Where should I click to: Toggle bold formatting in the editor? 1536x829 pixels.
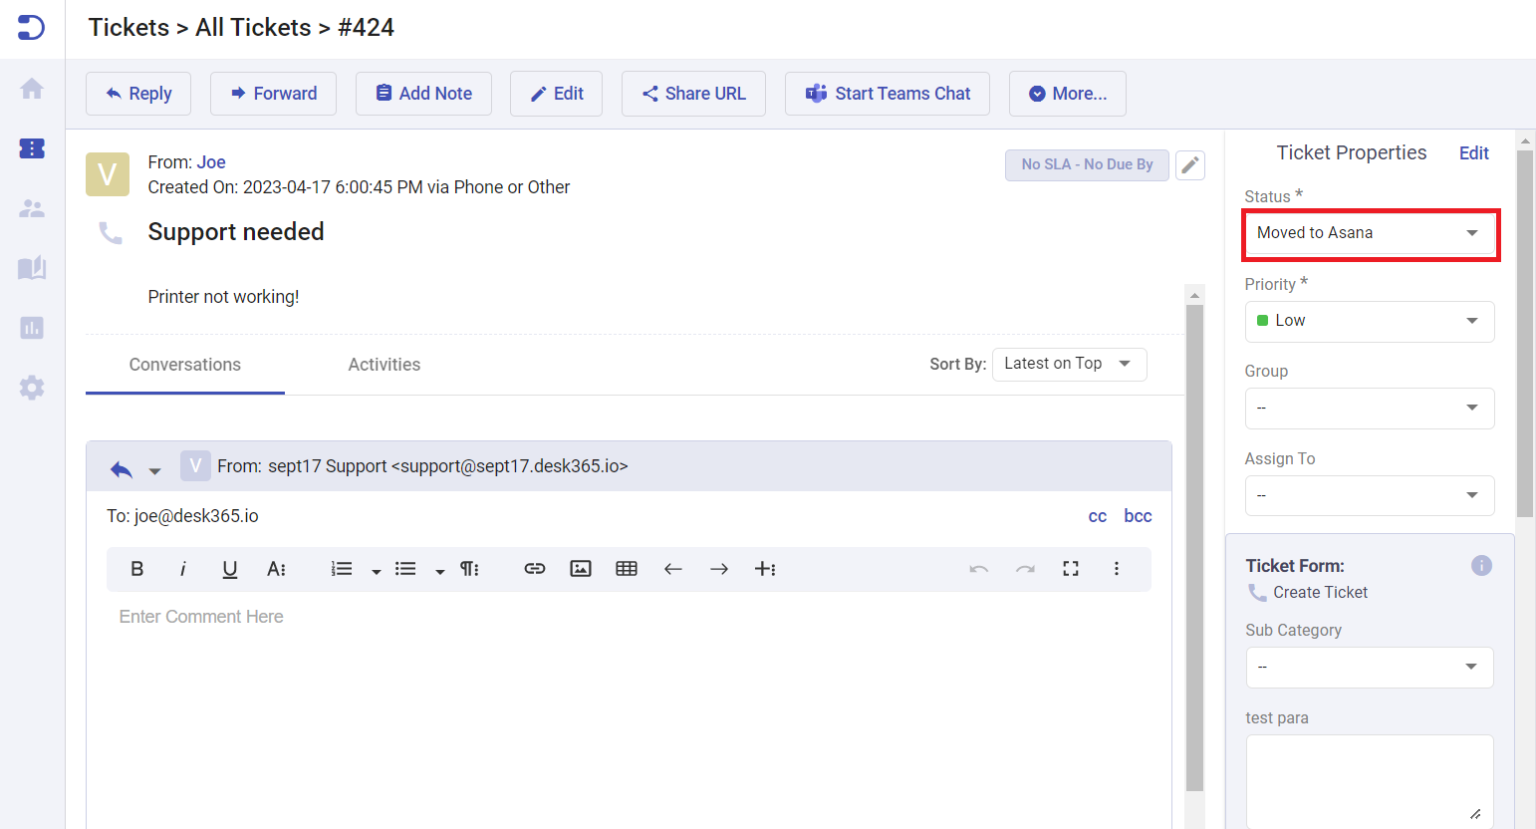[137, 568]
